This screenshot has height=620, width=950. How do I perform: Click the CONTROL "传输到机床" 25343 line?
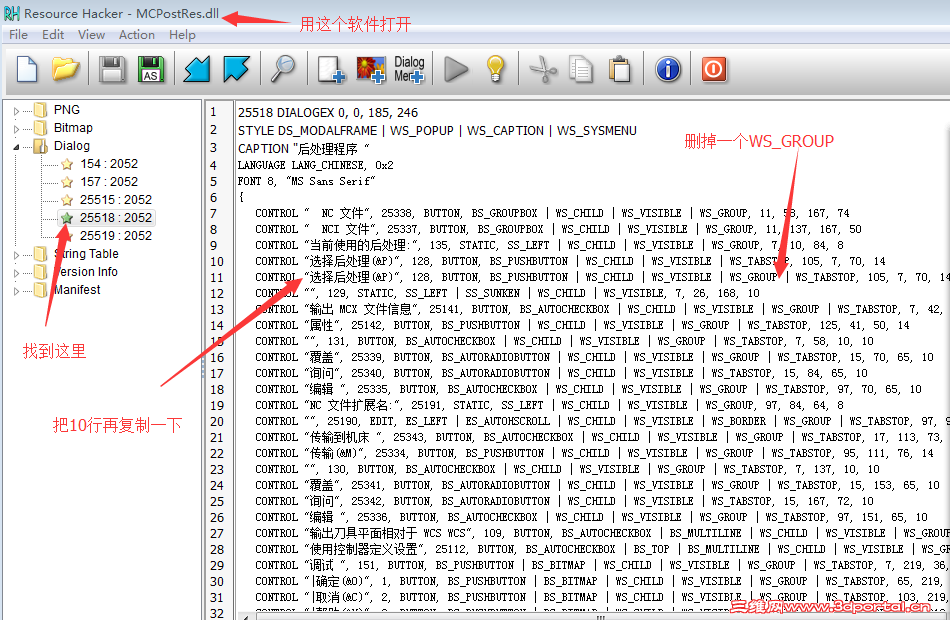click(x=602, y=438)
